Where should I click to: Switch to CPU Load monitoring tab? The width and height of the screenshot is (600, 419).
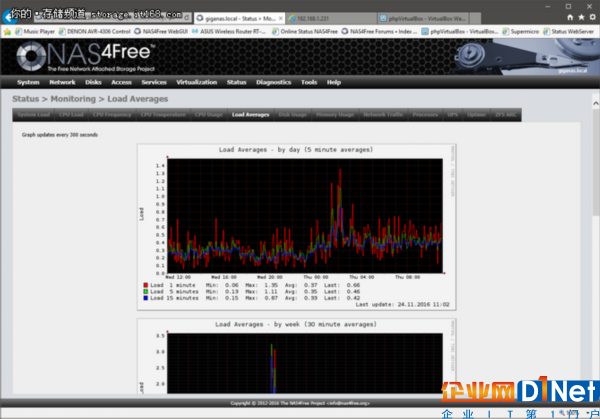point(71,115)
